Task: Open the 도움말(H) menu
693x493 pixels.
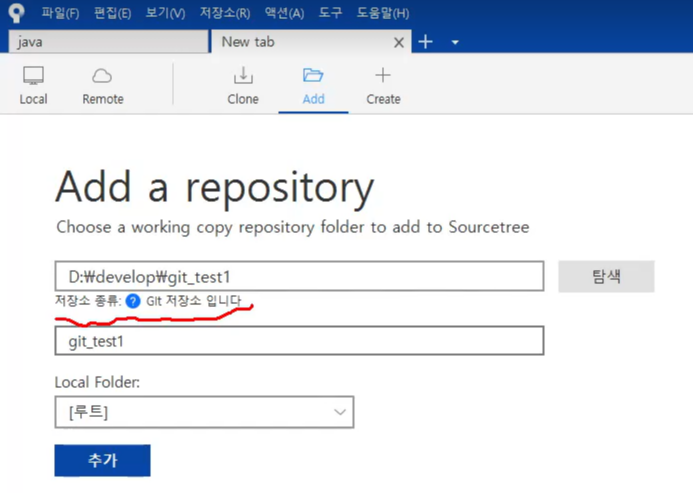Action: 383,13
